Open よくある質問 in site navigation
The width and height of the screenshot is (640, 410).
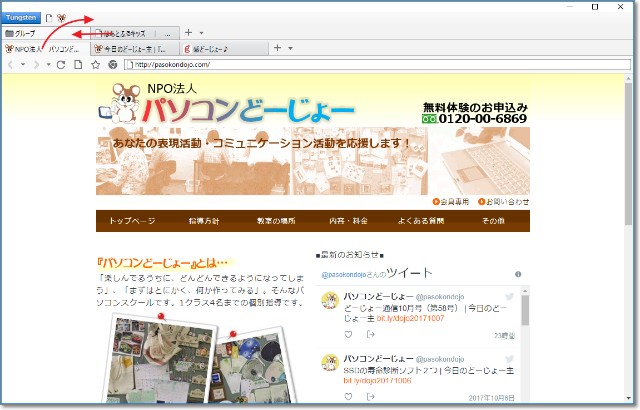pos(421,220)
